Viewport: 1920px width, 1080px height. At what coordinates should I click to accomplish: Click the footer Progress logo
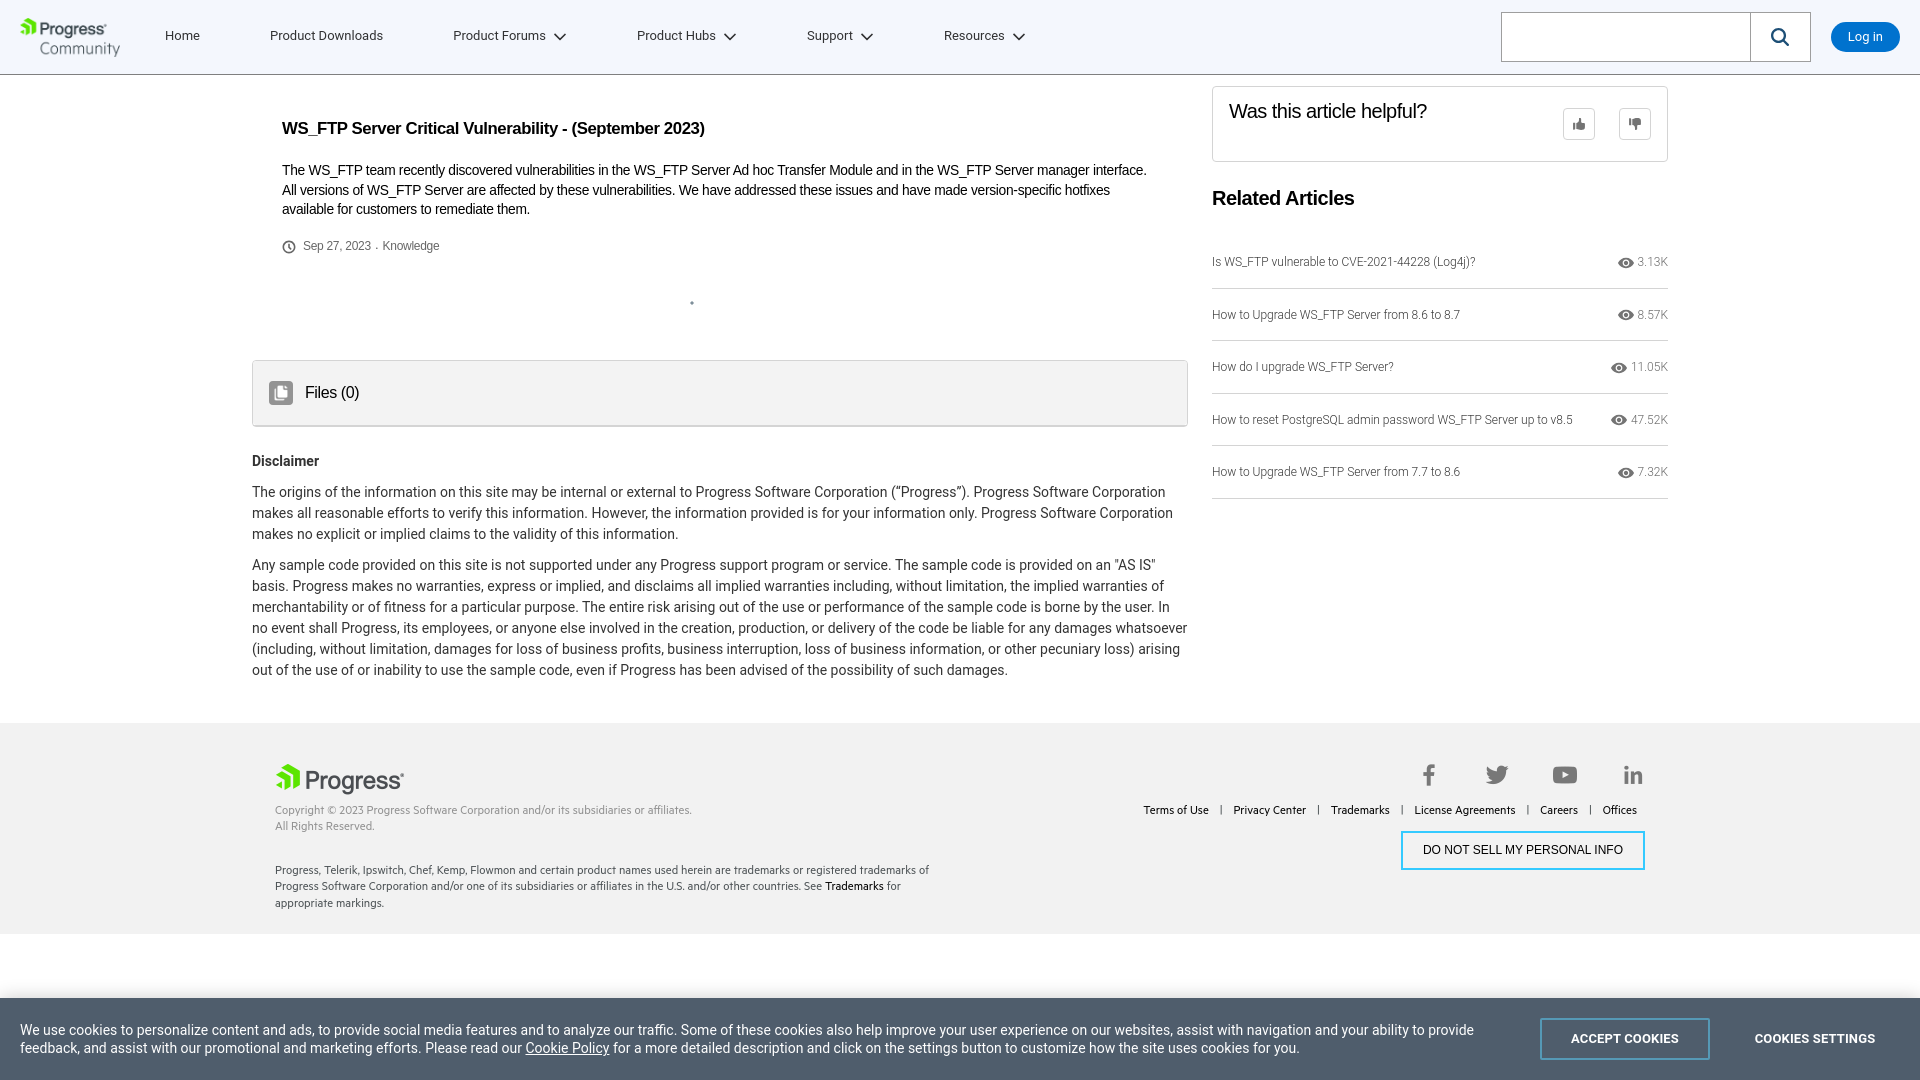[x=340, y=779]
